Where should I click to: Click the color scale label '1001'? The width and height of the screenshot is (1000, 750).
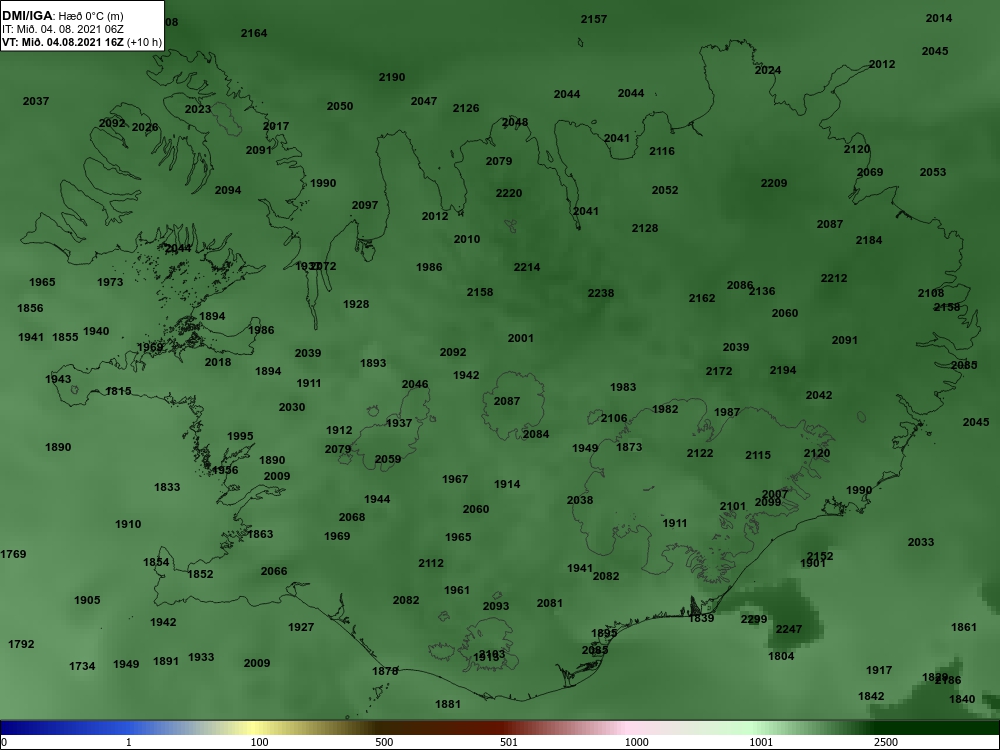(x=761, y=742)
